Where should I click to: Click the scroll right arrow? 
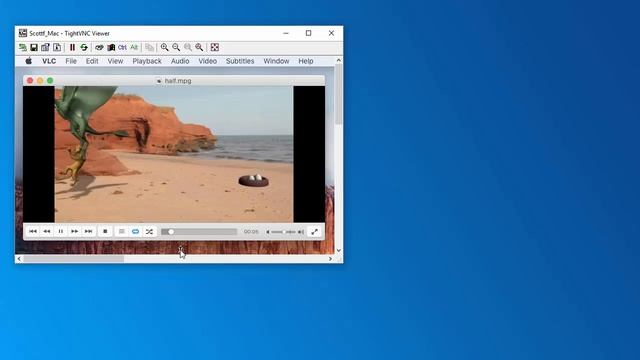click(x=331, y=259)
